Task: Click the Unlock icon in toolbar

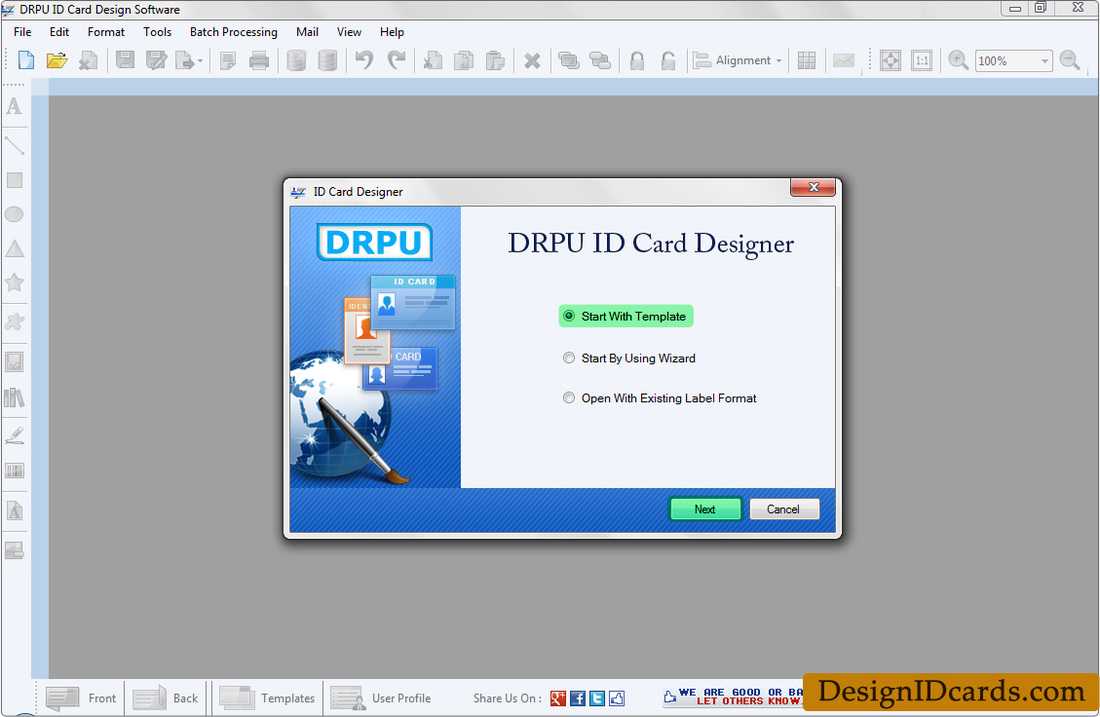Action: click(x=668, y=61)
